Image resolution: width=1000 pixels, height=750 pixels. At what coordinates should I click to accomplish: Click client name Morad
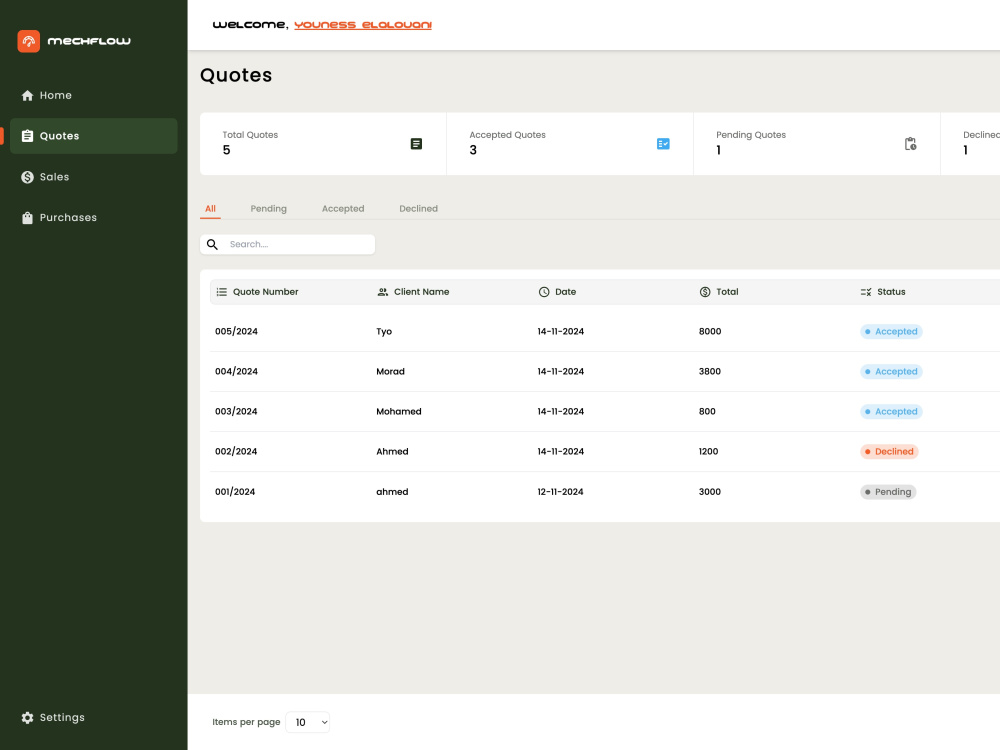390,372
